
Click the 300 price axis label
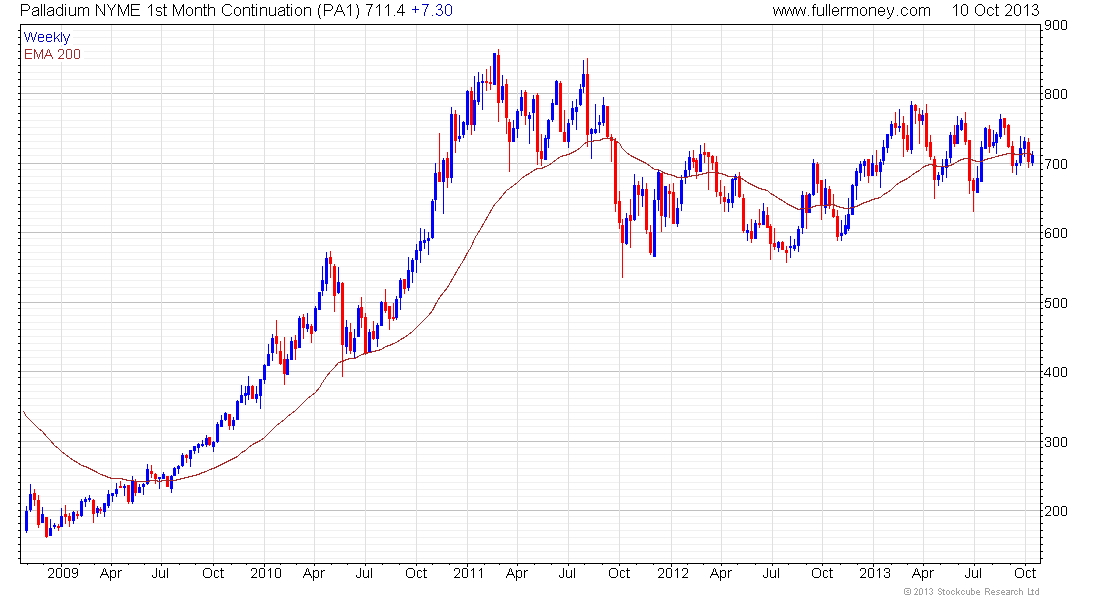point(1055,442)
